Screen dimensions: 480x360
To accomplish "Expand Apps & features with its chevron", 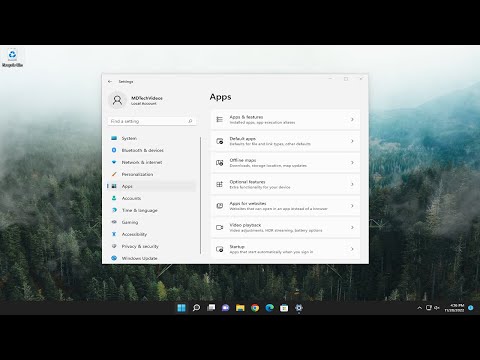I will [x=352, y=119].
